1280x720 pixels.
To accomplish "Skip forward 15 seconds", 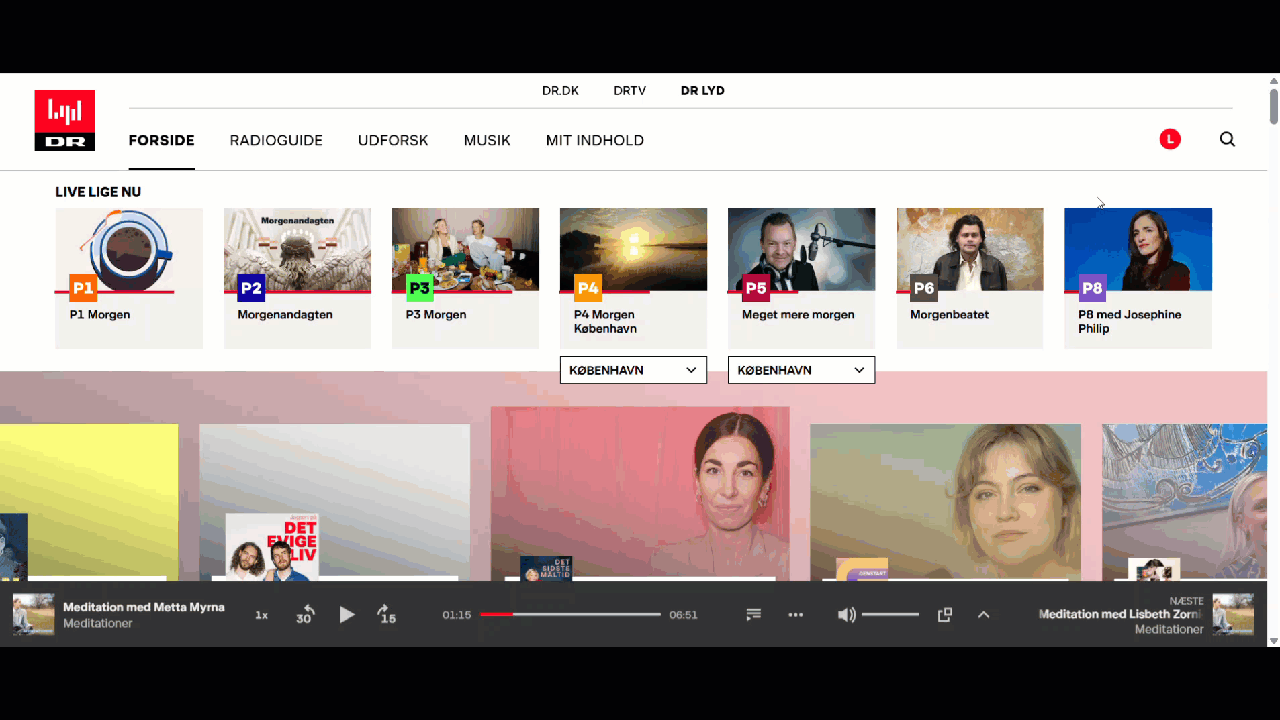I will coord(386,615).
